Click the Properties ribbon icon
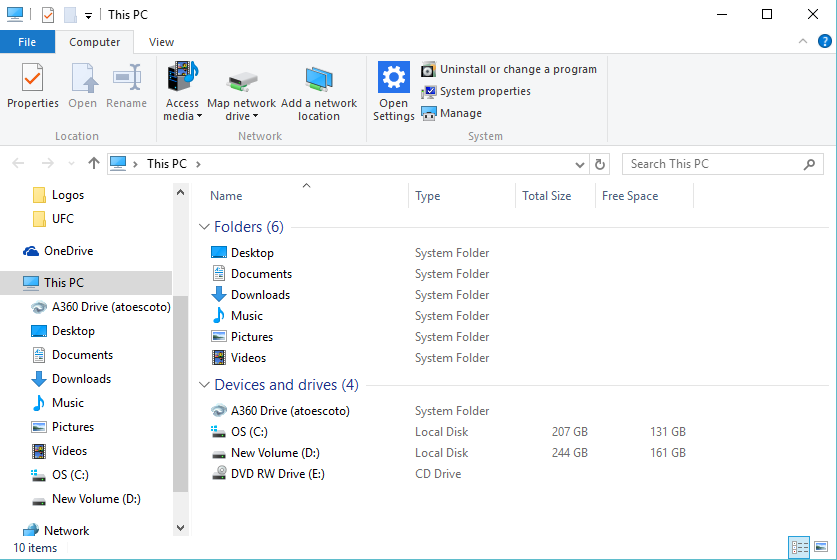This screenshot has width=837, height=560. pyautogui.click(x=33, y=78)
